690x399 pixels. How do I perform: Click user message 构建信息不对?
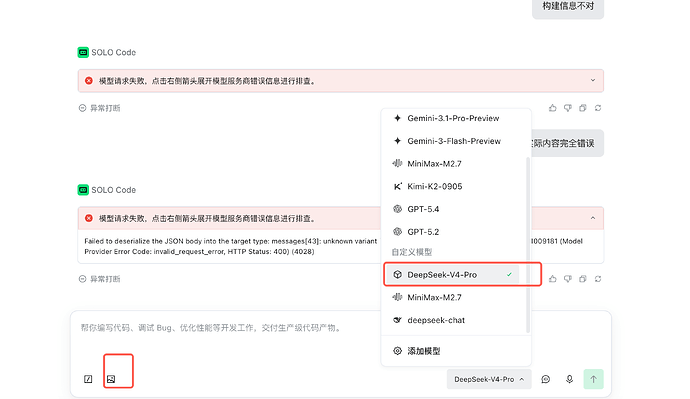coord(568,6)
